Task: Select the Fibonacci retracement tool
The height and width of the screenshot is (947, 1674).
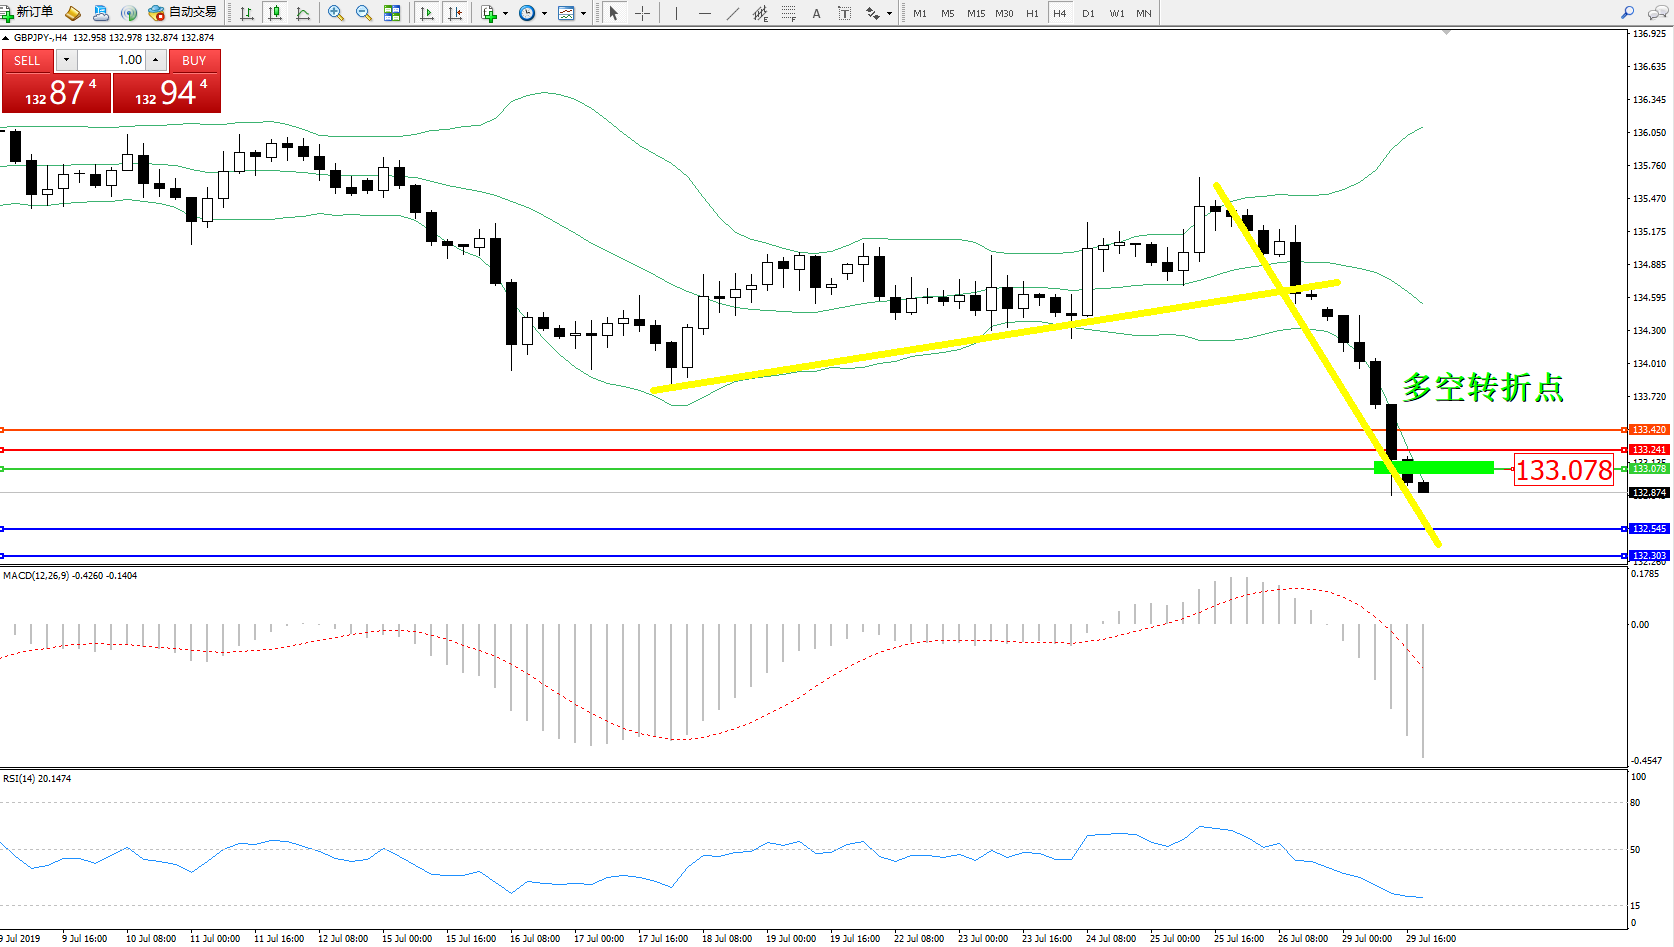Action: (x=789, y=13)
